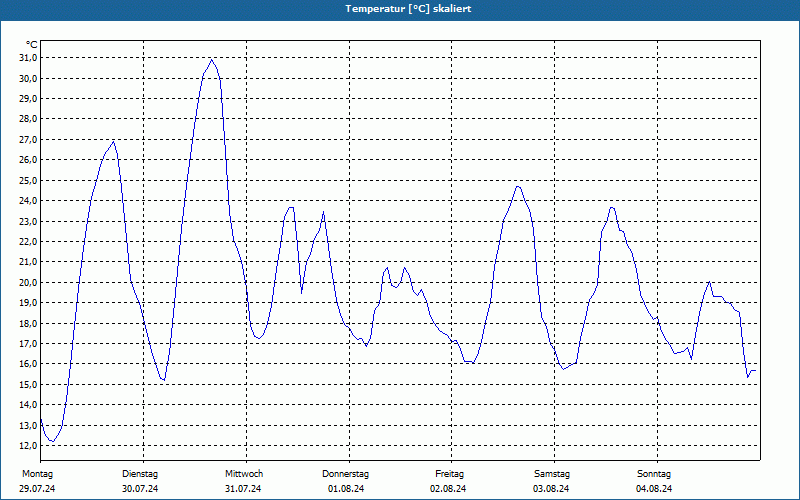Click the date 01.08.24
800x500 pixels.
pyautogui.click(x=346, y=489)
